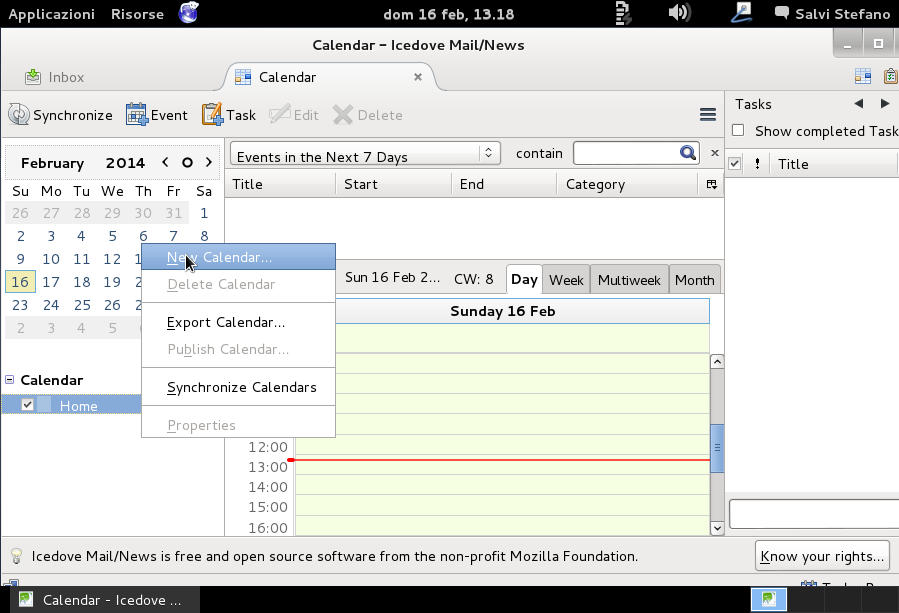Open the Events in the Next 7 Days dropdown
Viewport: 899px width, 613px height.
(x=365, y=156)
